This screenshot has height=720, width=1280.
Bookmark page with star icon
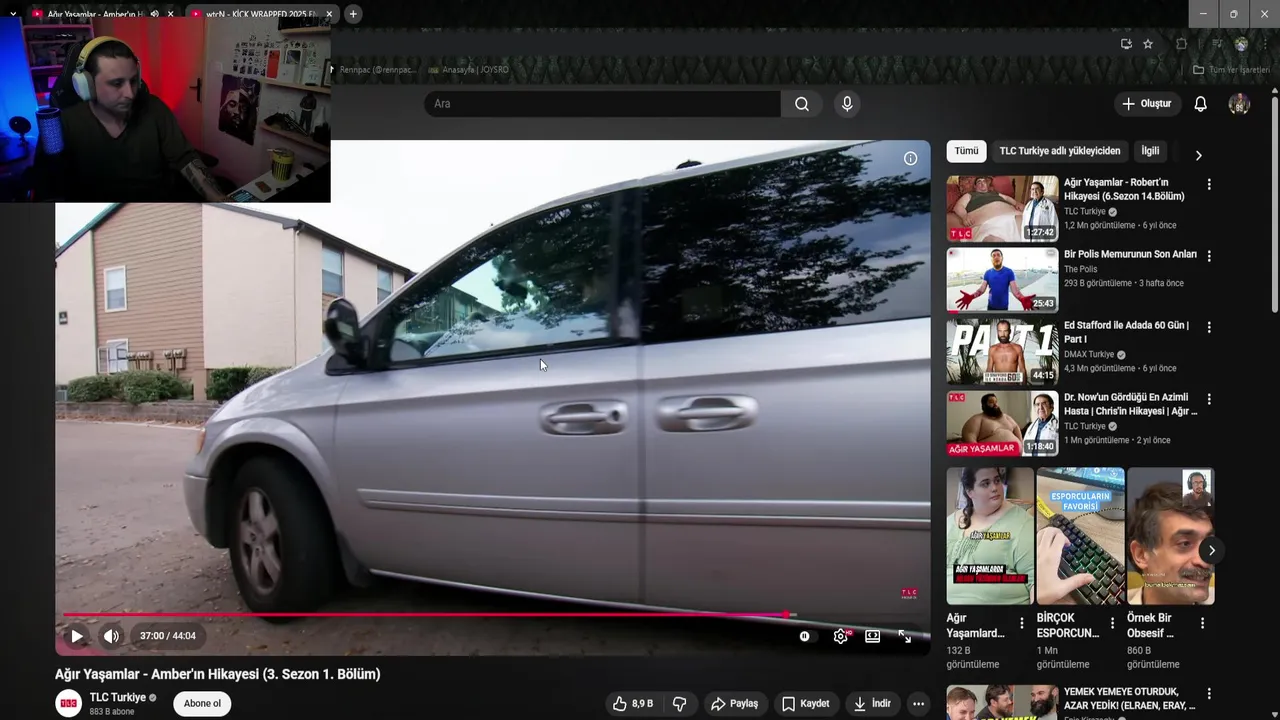click(x=1148, y=44)
